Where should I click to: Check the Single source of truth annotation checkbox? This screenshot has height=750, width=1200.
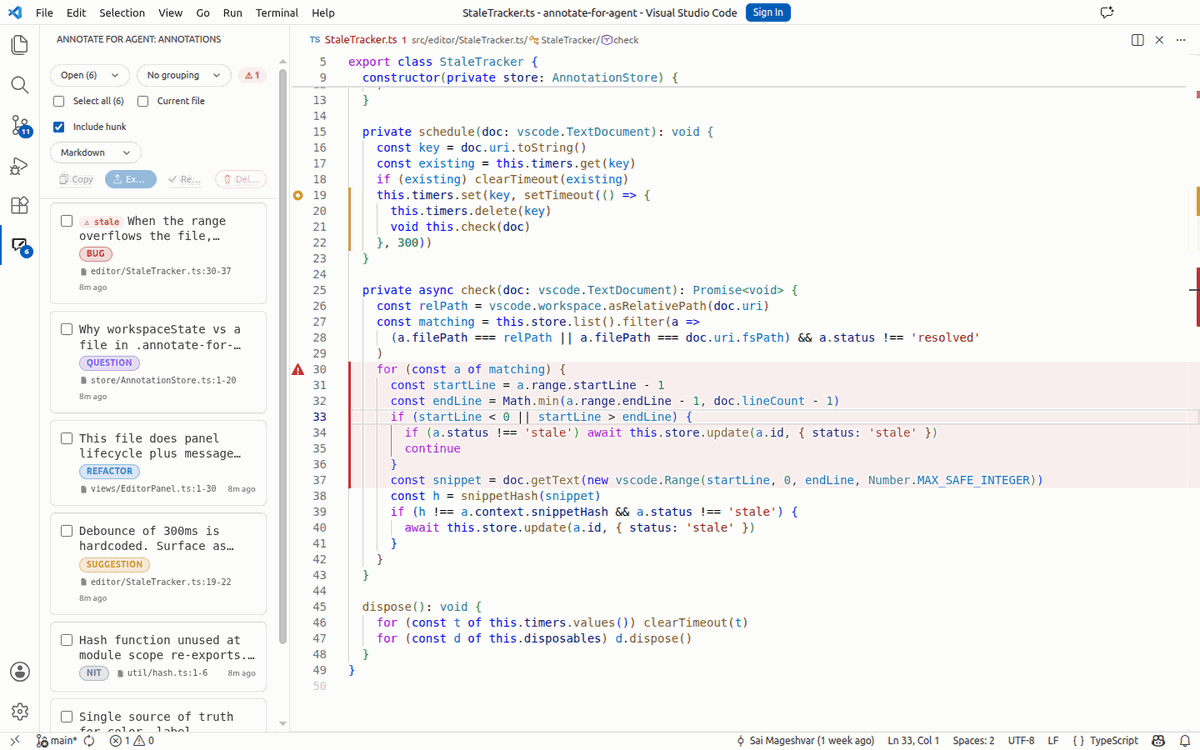[67, 717]
